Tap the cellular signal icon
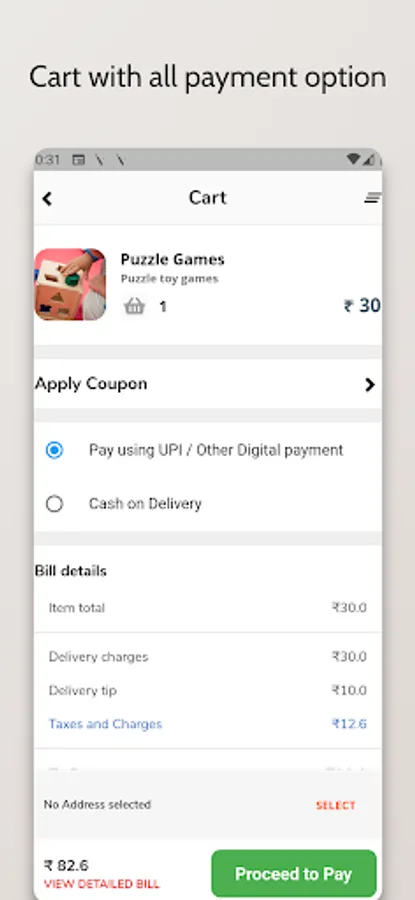This screenshot has width=415, height=900. (x=369, y=159)
